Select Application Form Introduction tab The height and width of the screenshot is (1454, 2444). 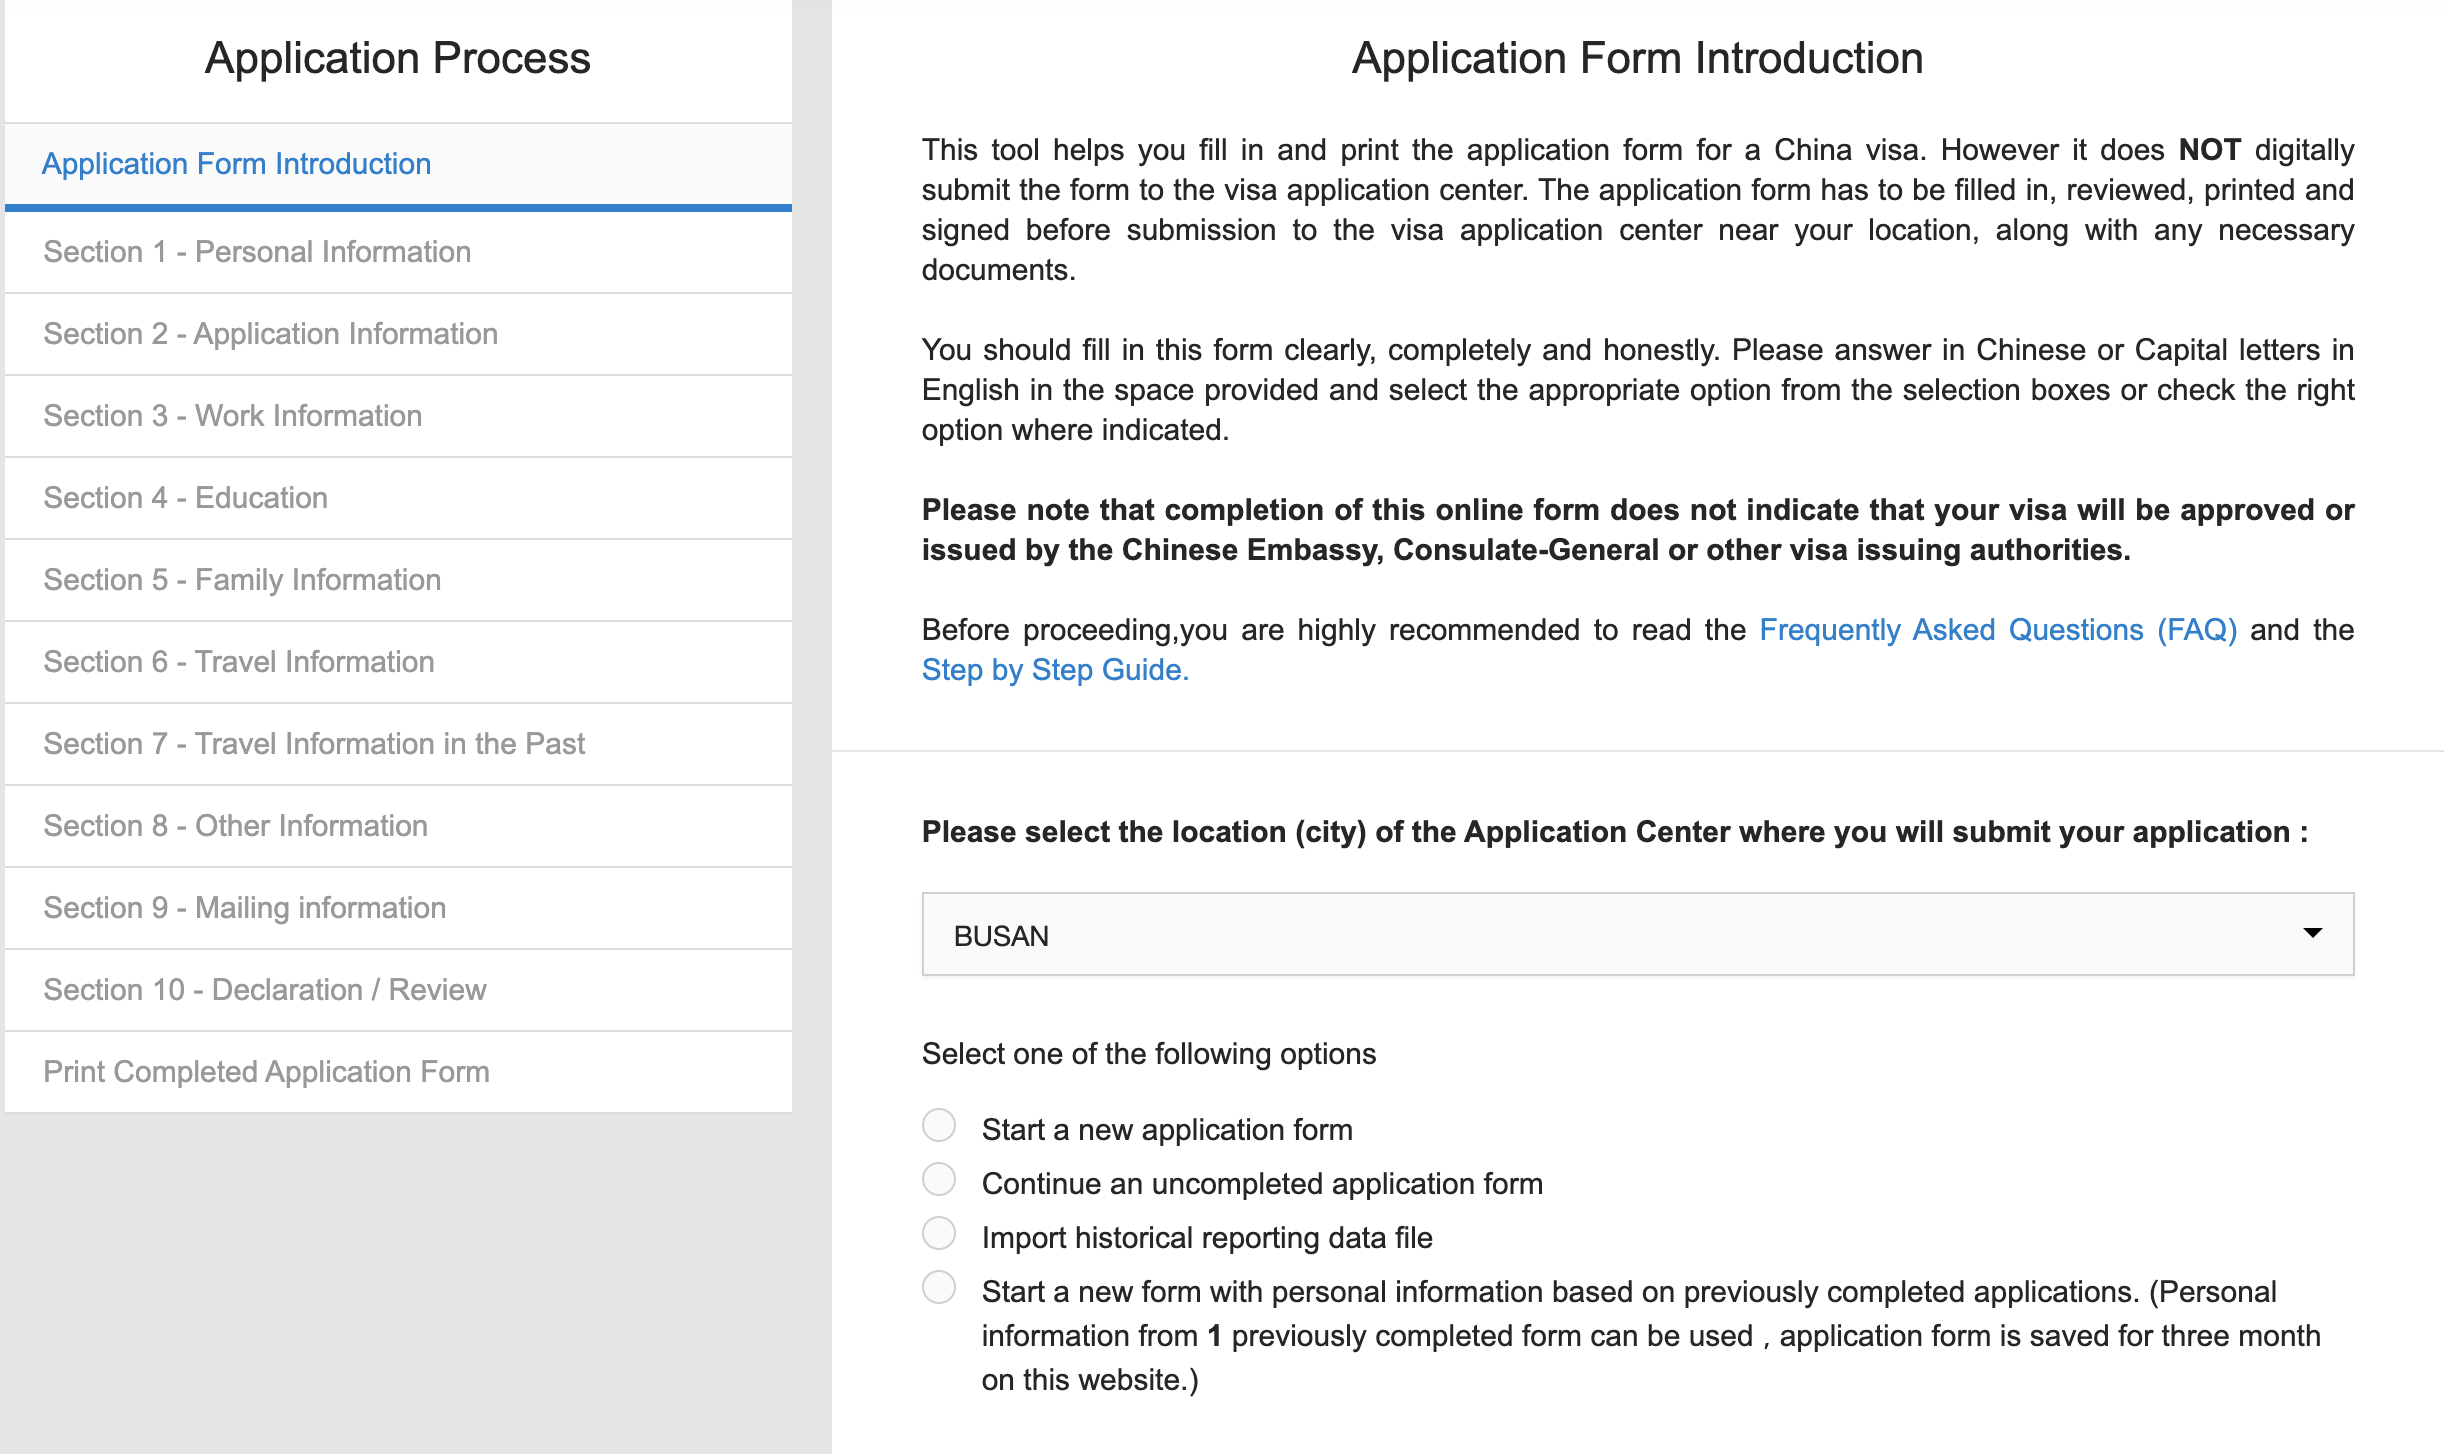(236, 164)
